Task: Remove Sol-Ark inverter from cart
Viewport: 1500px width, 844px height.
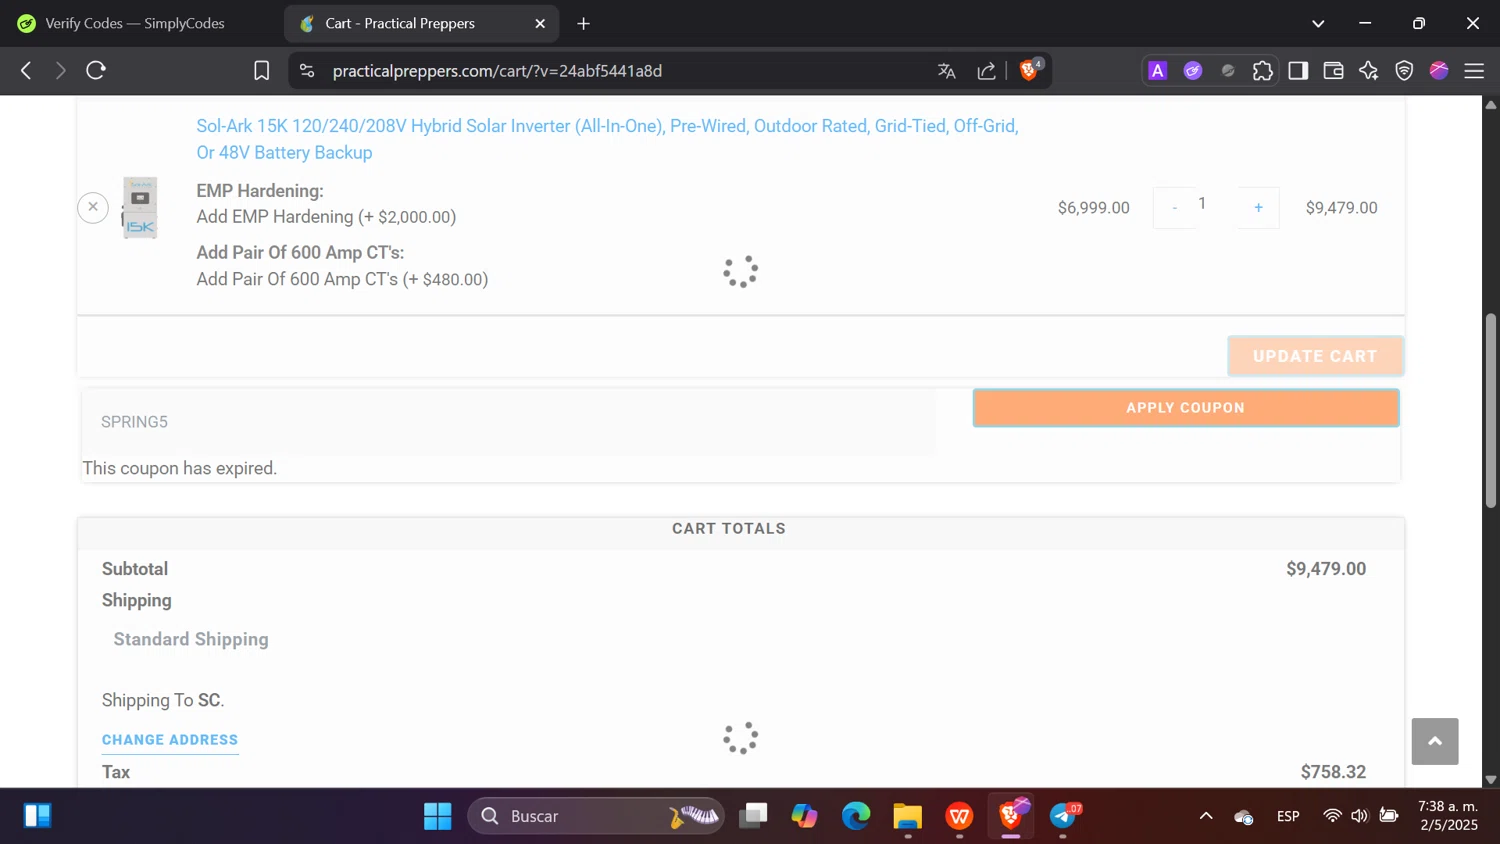Action: (x=93, y=207)
